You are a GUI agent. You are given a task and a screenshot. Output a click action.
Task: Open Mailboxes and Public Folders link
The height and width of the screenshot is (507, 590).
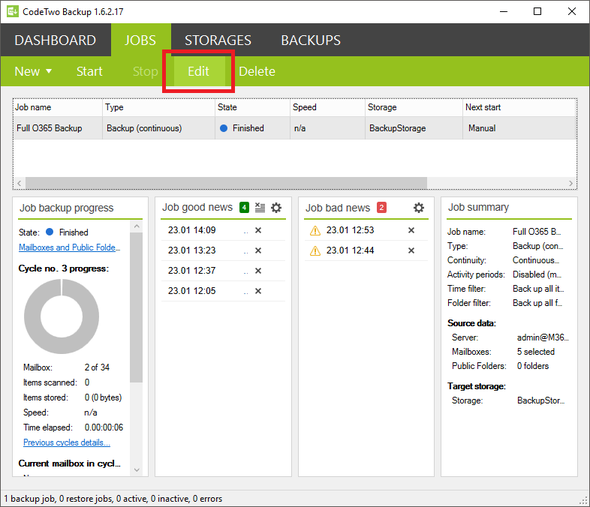[x=69, y=247]
